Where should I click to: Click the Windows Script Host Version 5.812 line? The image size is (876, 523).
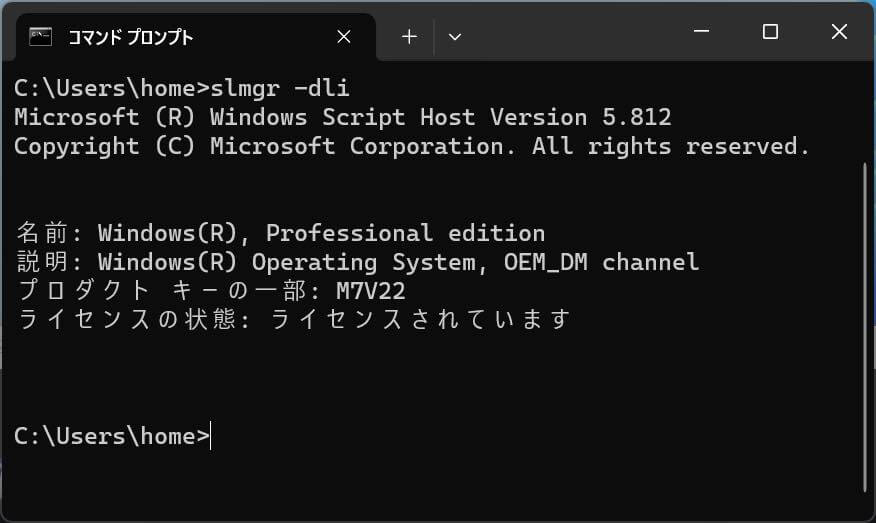(342, 117)
